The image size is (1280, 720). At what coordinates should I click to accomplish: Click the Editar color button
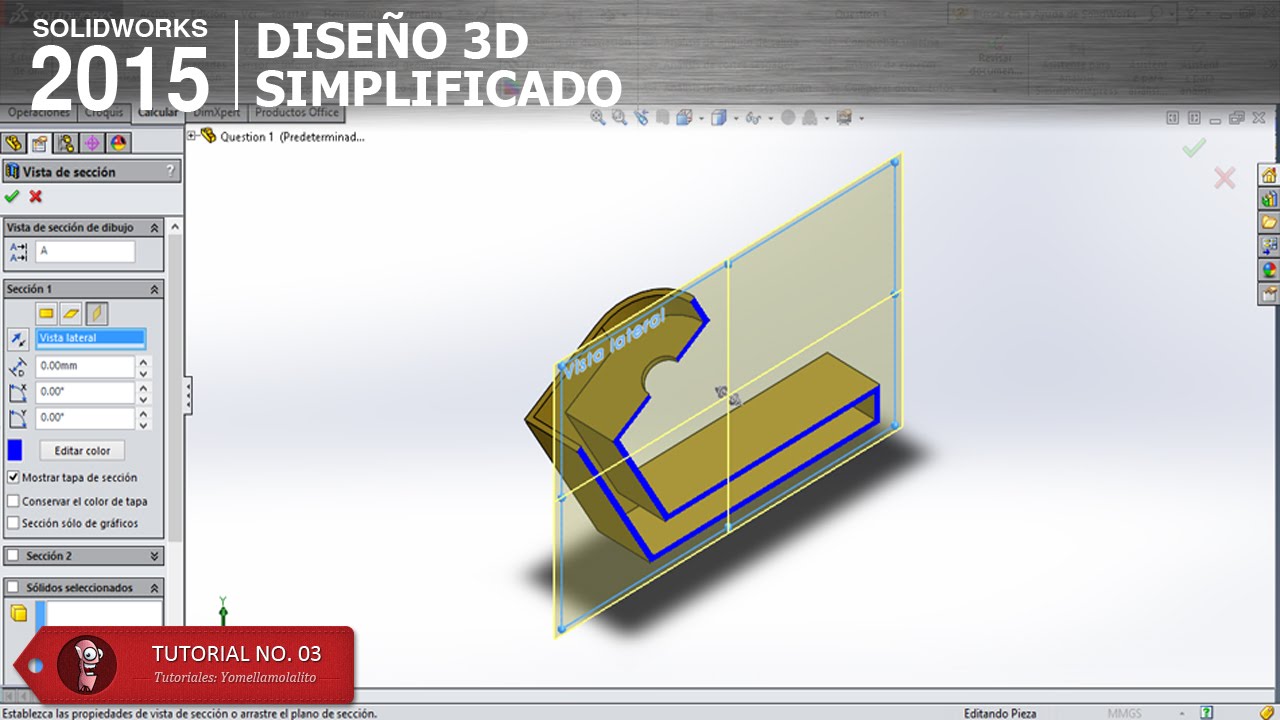(82, 451)
